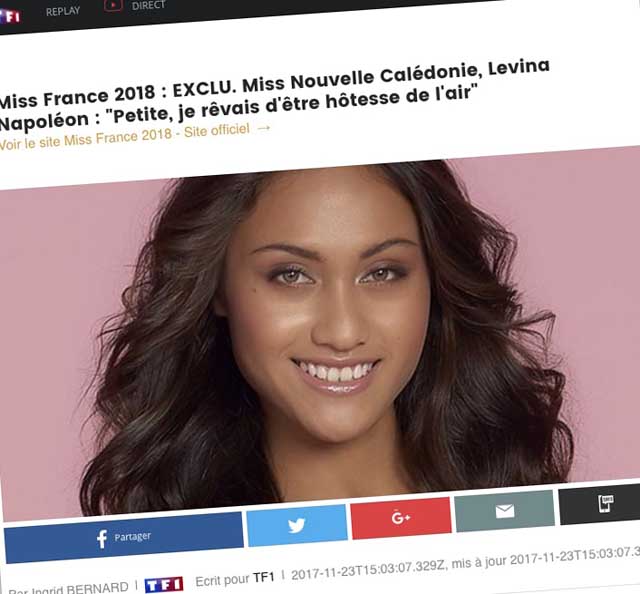
Task: Open author Ingrid BERNARD link
Action: pos(69,589)
